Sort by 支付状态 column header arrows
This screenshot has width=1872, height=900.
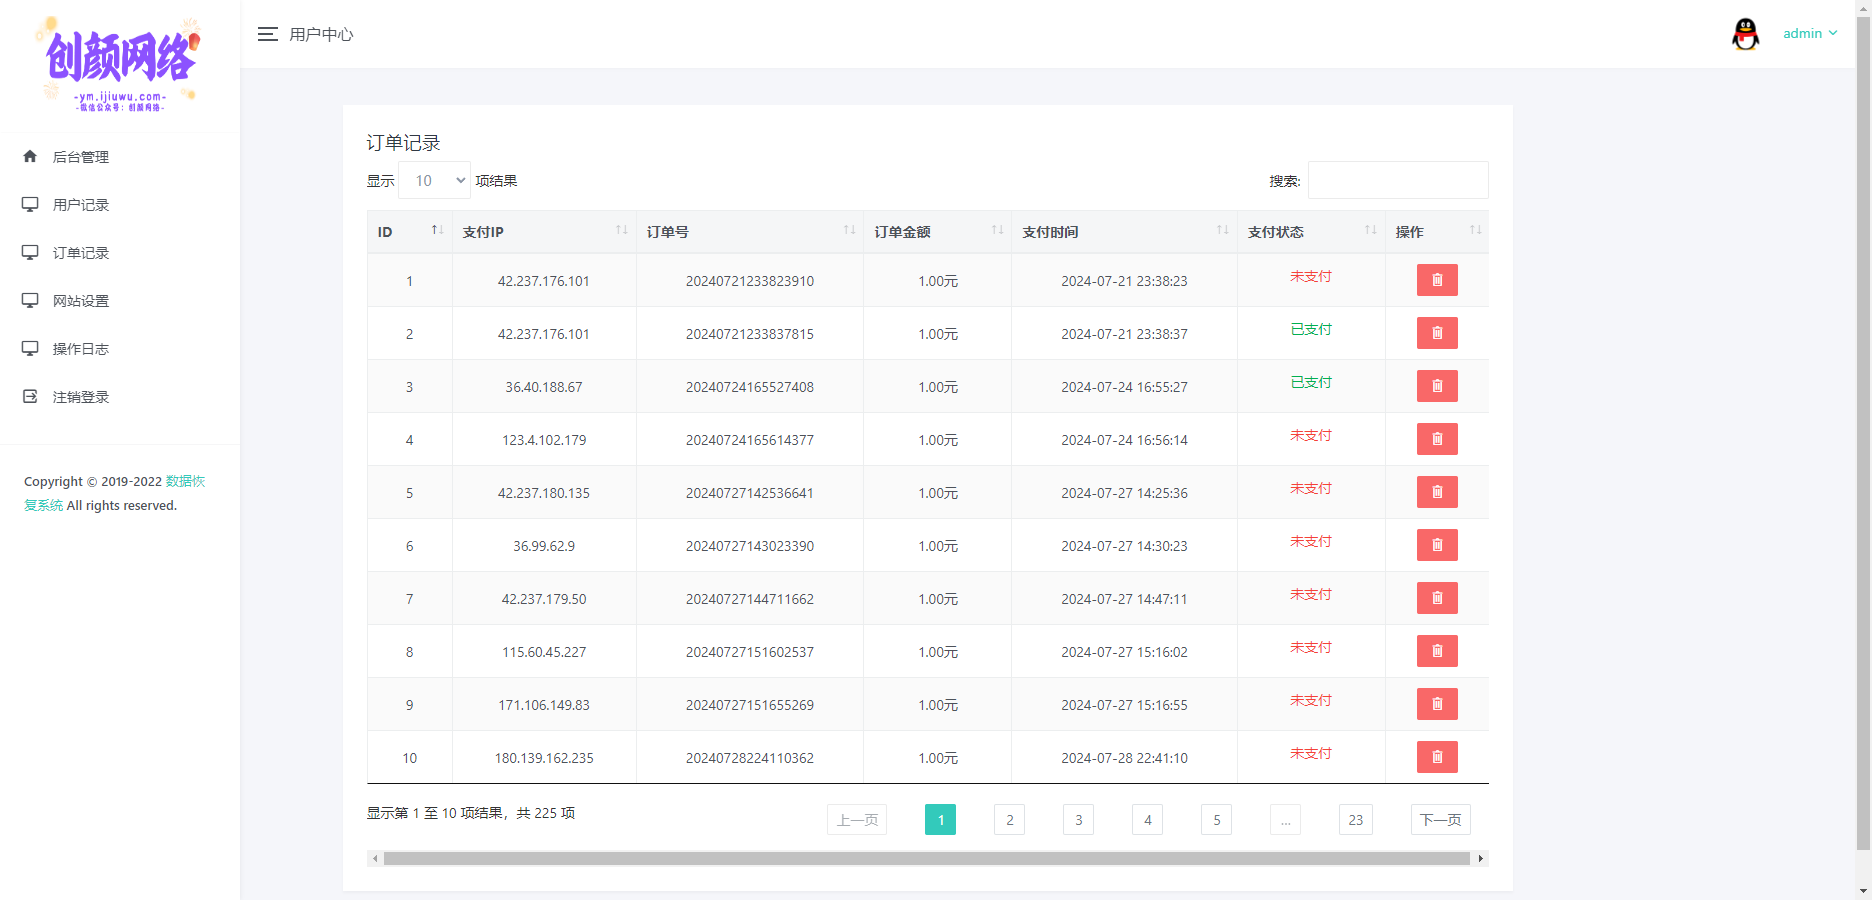[1370, 231]
